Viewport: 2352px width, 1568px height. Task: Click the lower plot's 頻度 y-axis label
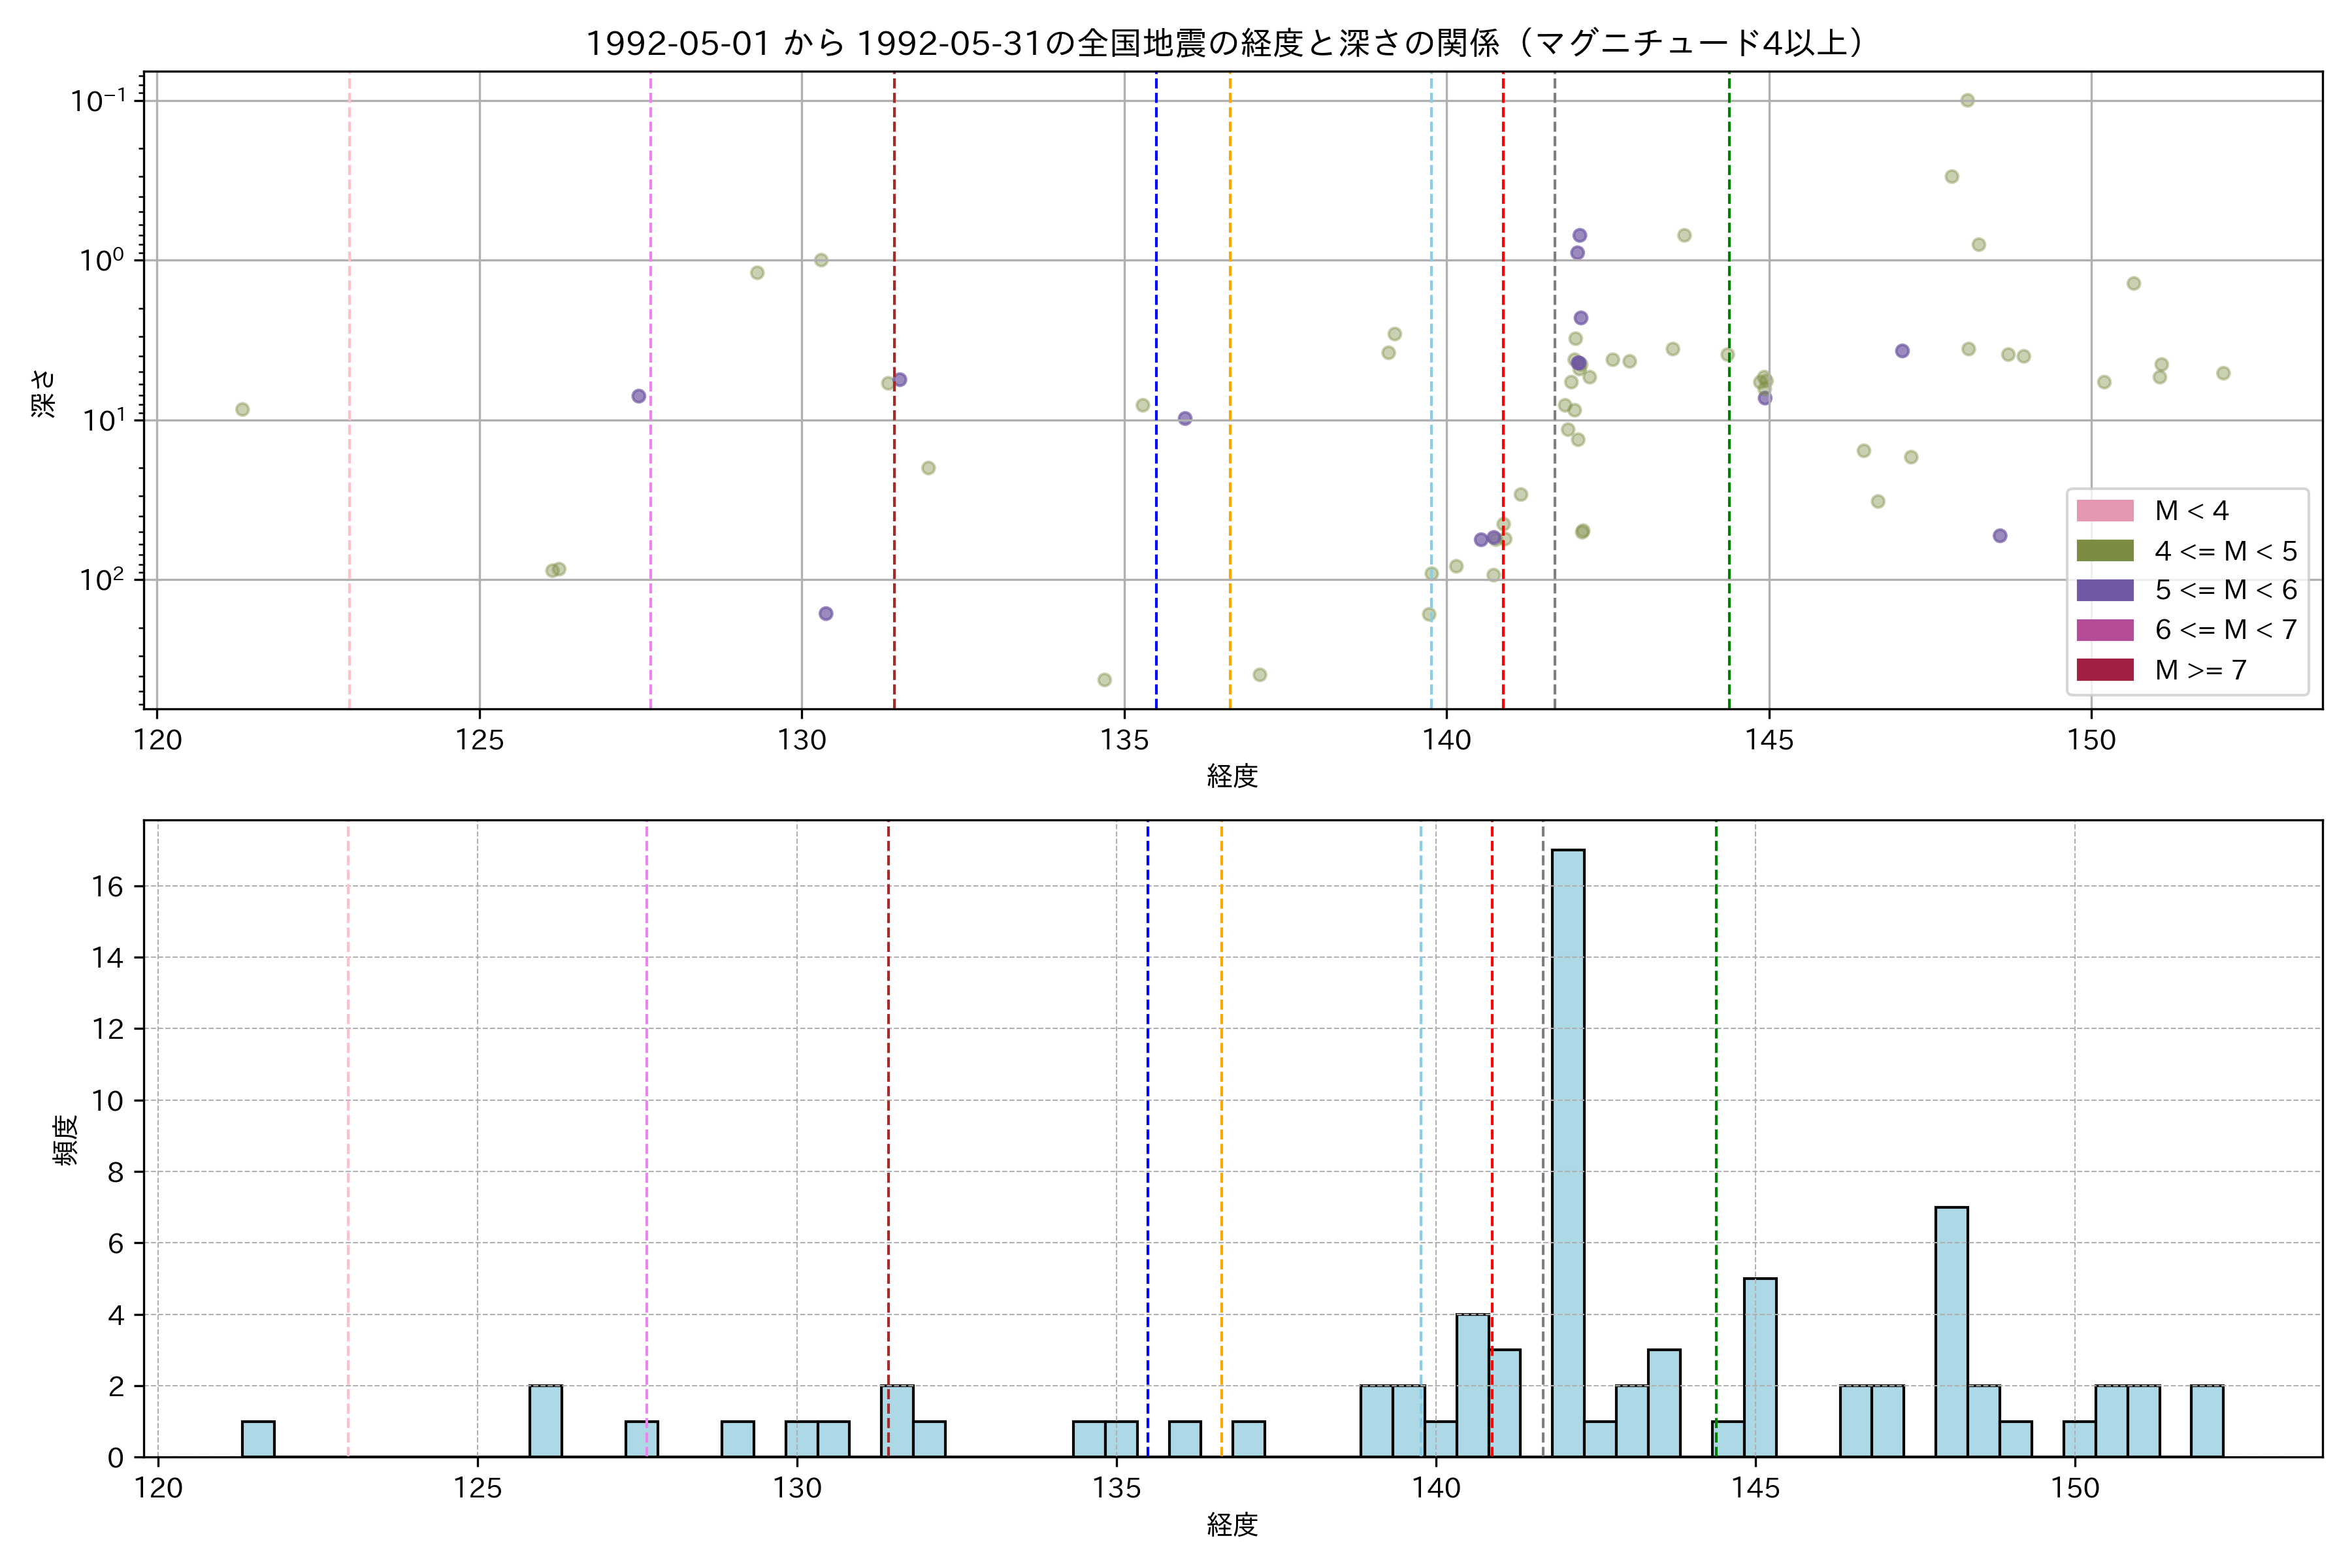coord(64,1139)
